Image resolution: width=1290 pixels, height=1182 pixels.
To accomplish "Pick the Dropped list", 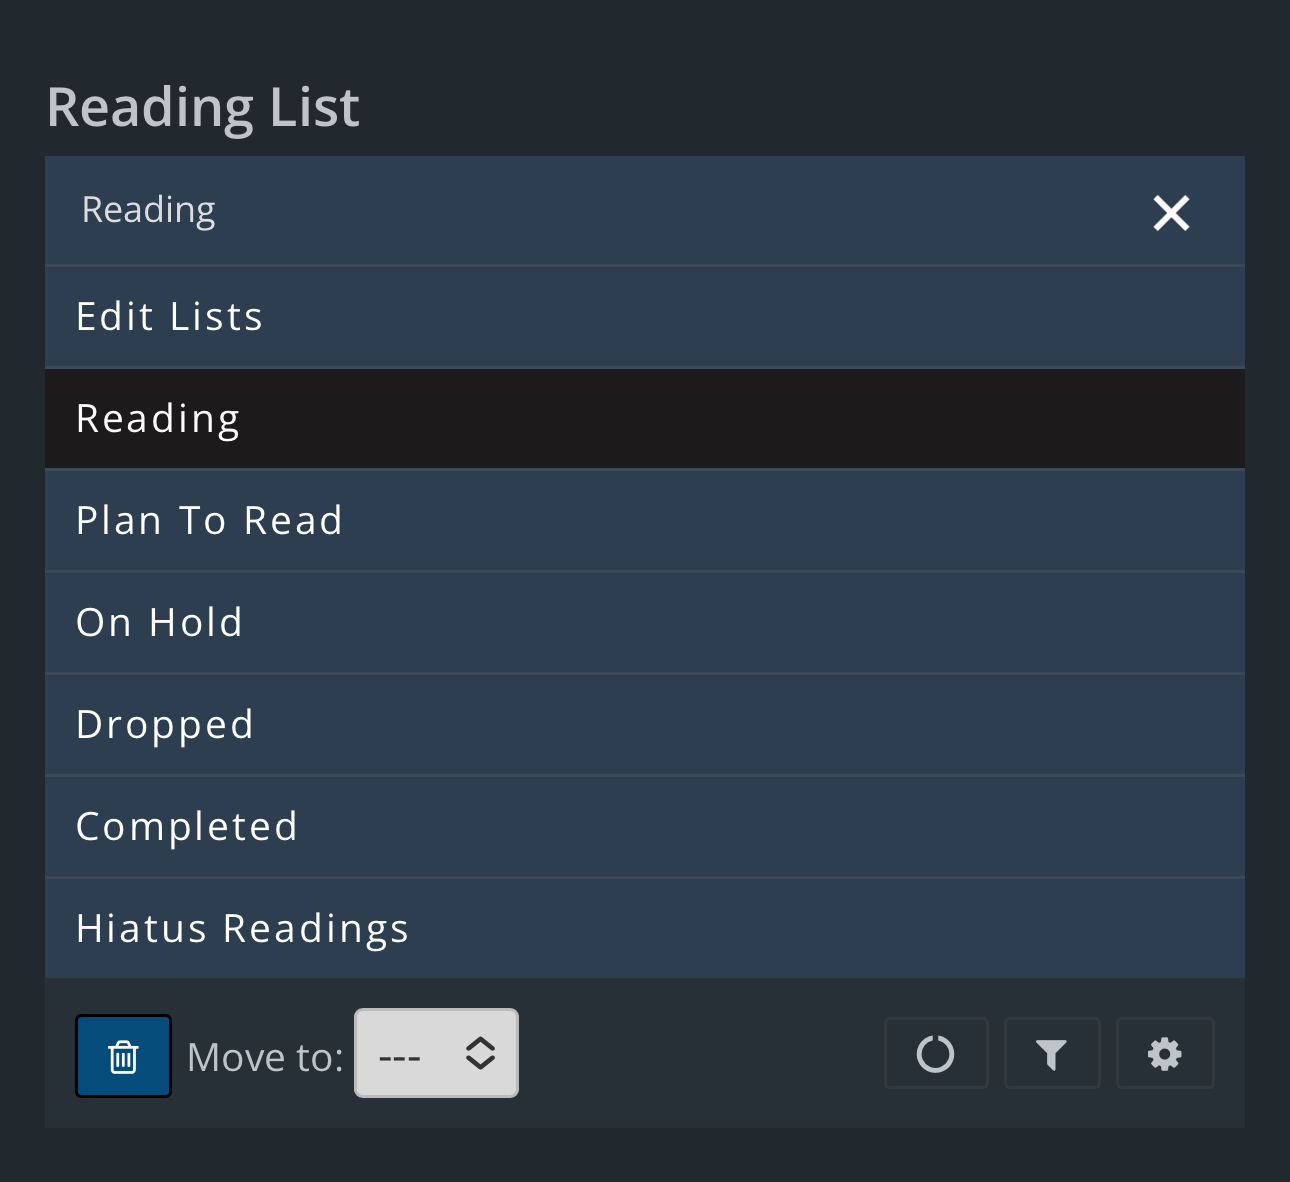I will click(165, 725).
